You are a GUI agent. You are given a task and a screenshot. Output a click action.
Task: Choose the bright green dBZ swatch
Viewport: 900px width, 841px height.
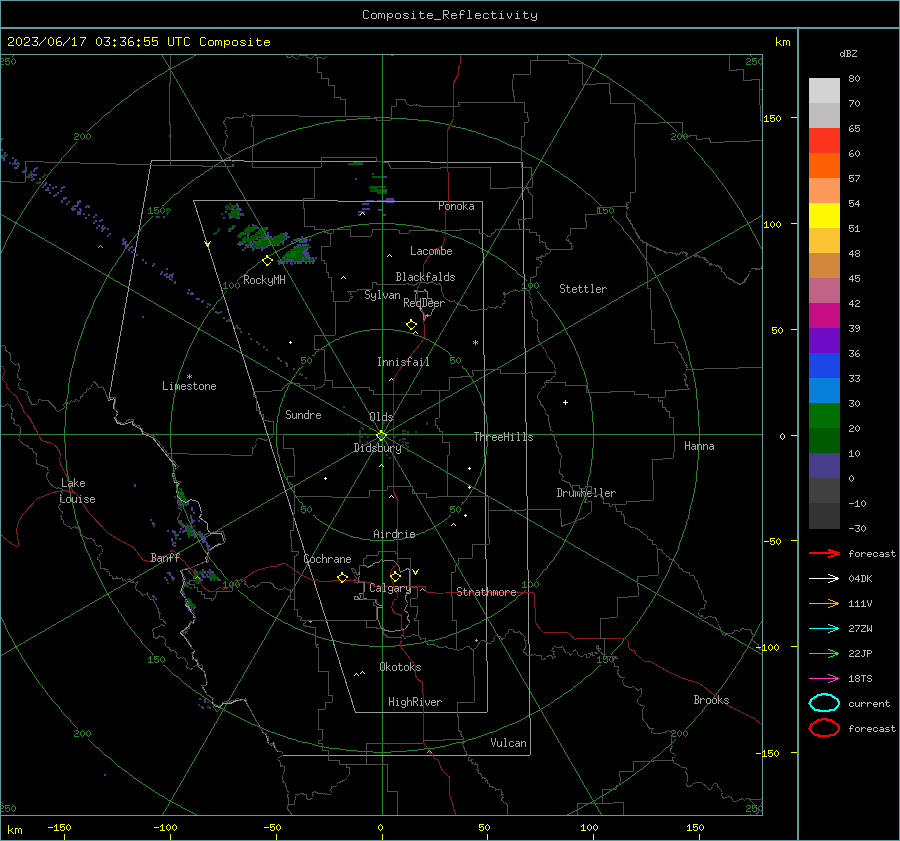pos(824,416)
